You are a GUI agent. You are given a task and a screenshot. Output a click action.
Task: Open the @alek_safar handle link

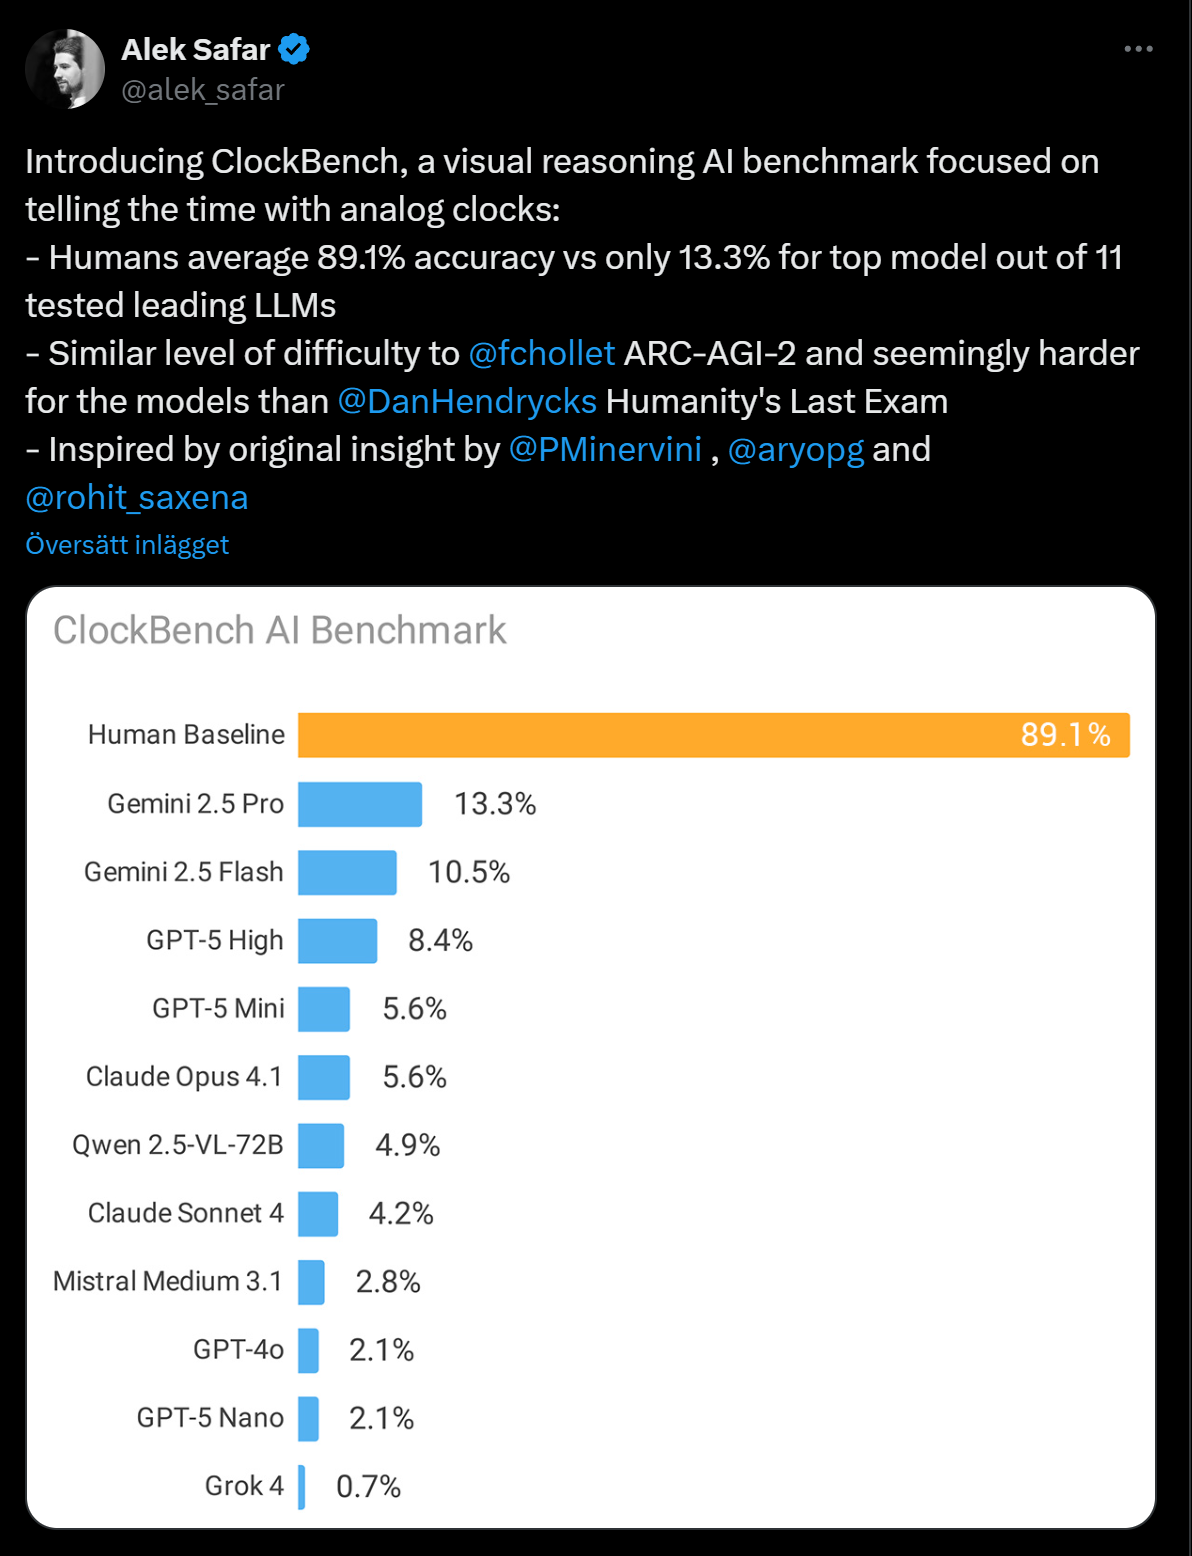(x=203, y=90)
